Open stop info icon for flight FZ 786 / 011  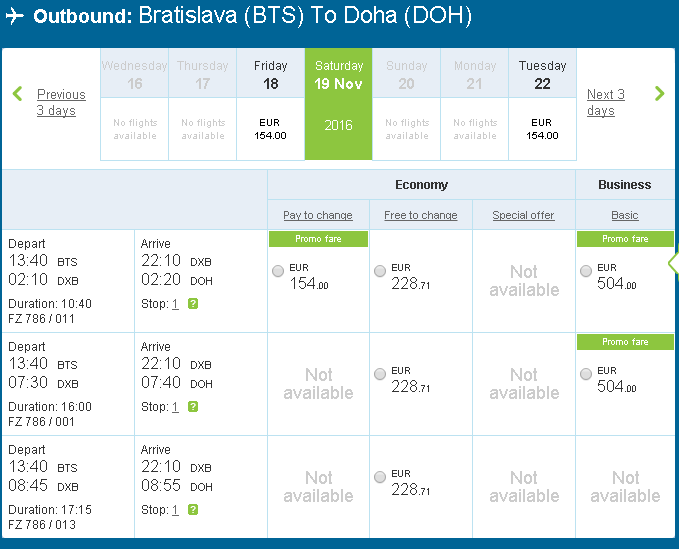pyautogui.click(x=193, y=304)
